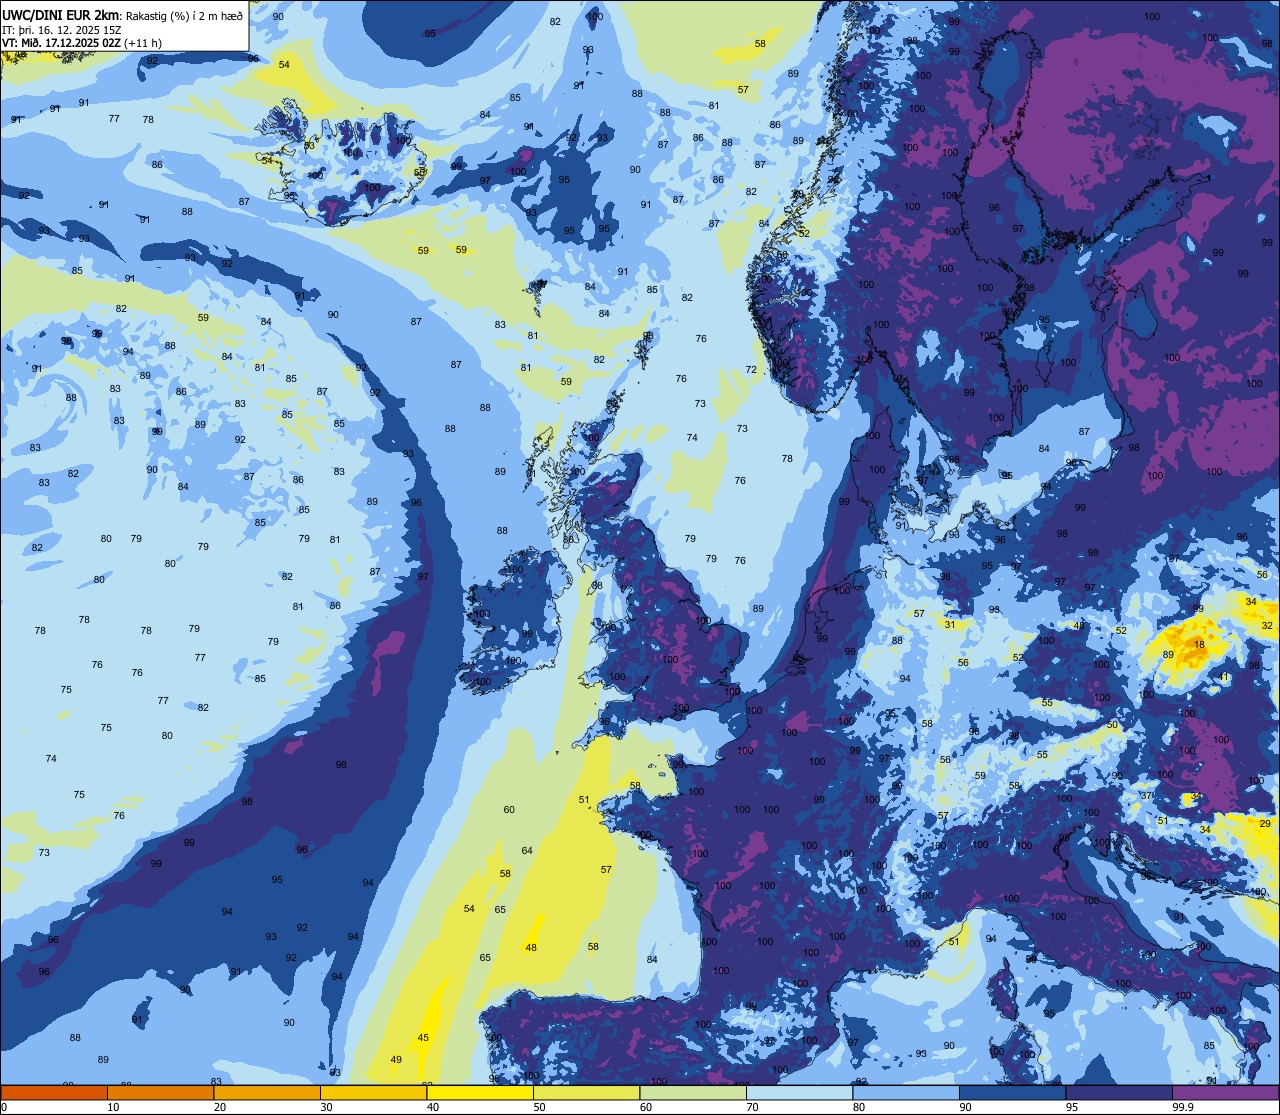This screenshot has height=1115, width=1280.
Task: Click the indigo 95–99.9 legend swatch
Action: pyautogui.click(x=1119, y=1092)
